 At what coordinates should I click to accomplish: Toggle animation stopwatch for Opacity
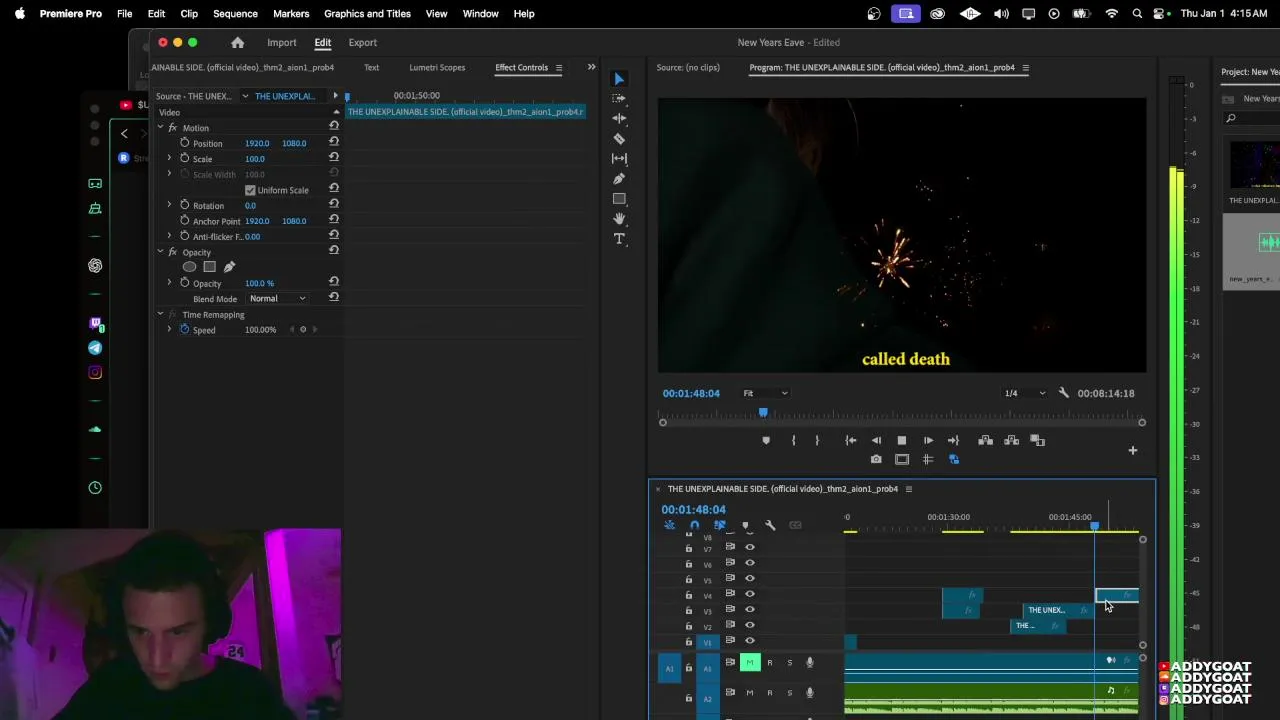(x=184, y=283)
